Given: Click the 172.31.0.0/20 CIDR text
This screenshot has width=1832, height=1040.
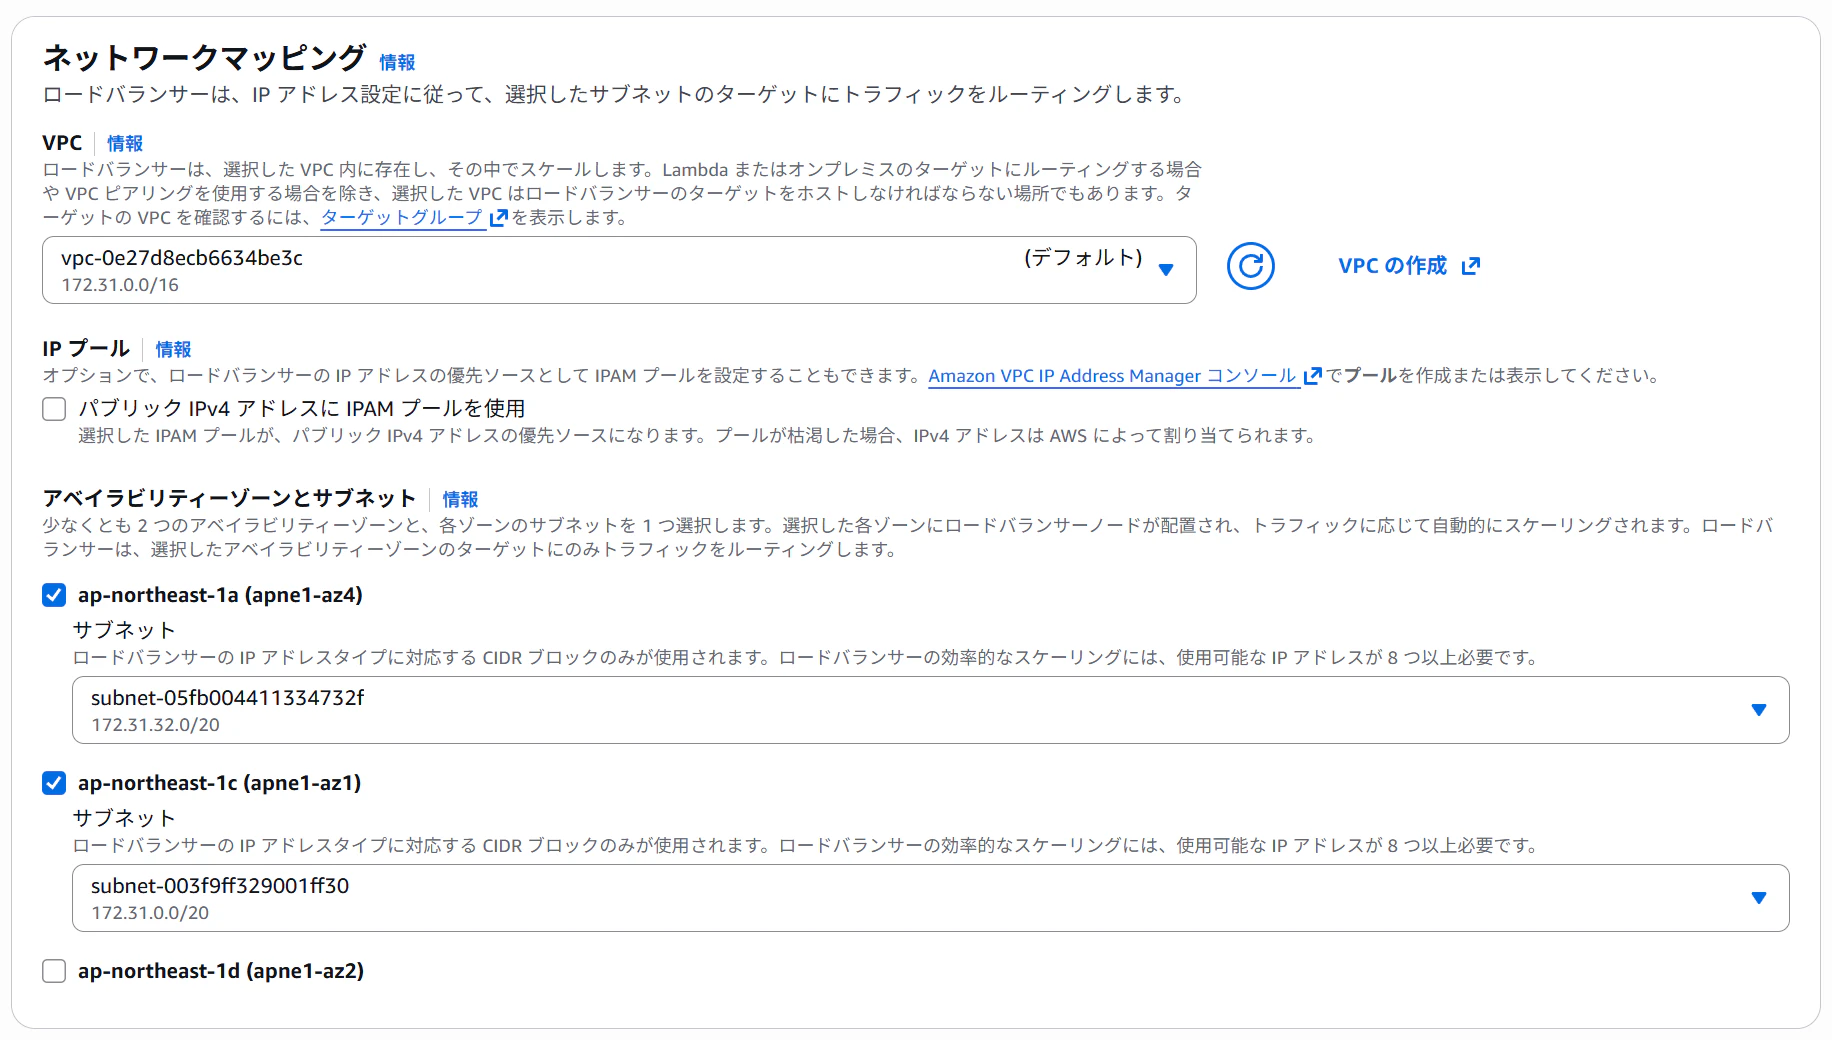Looking at the screenshot, I should click(150, 913).
